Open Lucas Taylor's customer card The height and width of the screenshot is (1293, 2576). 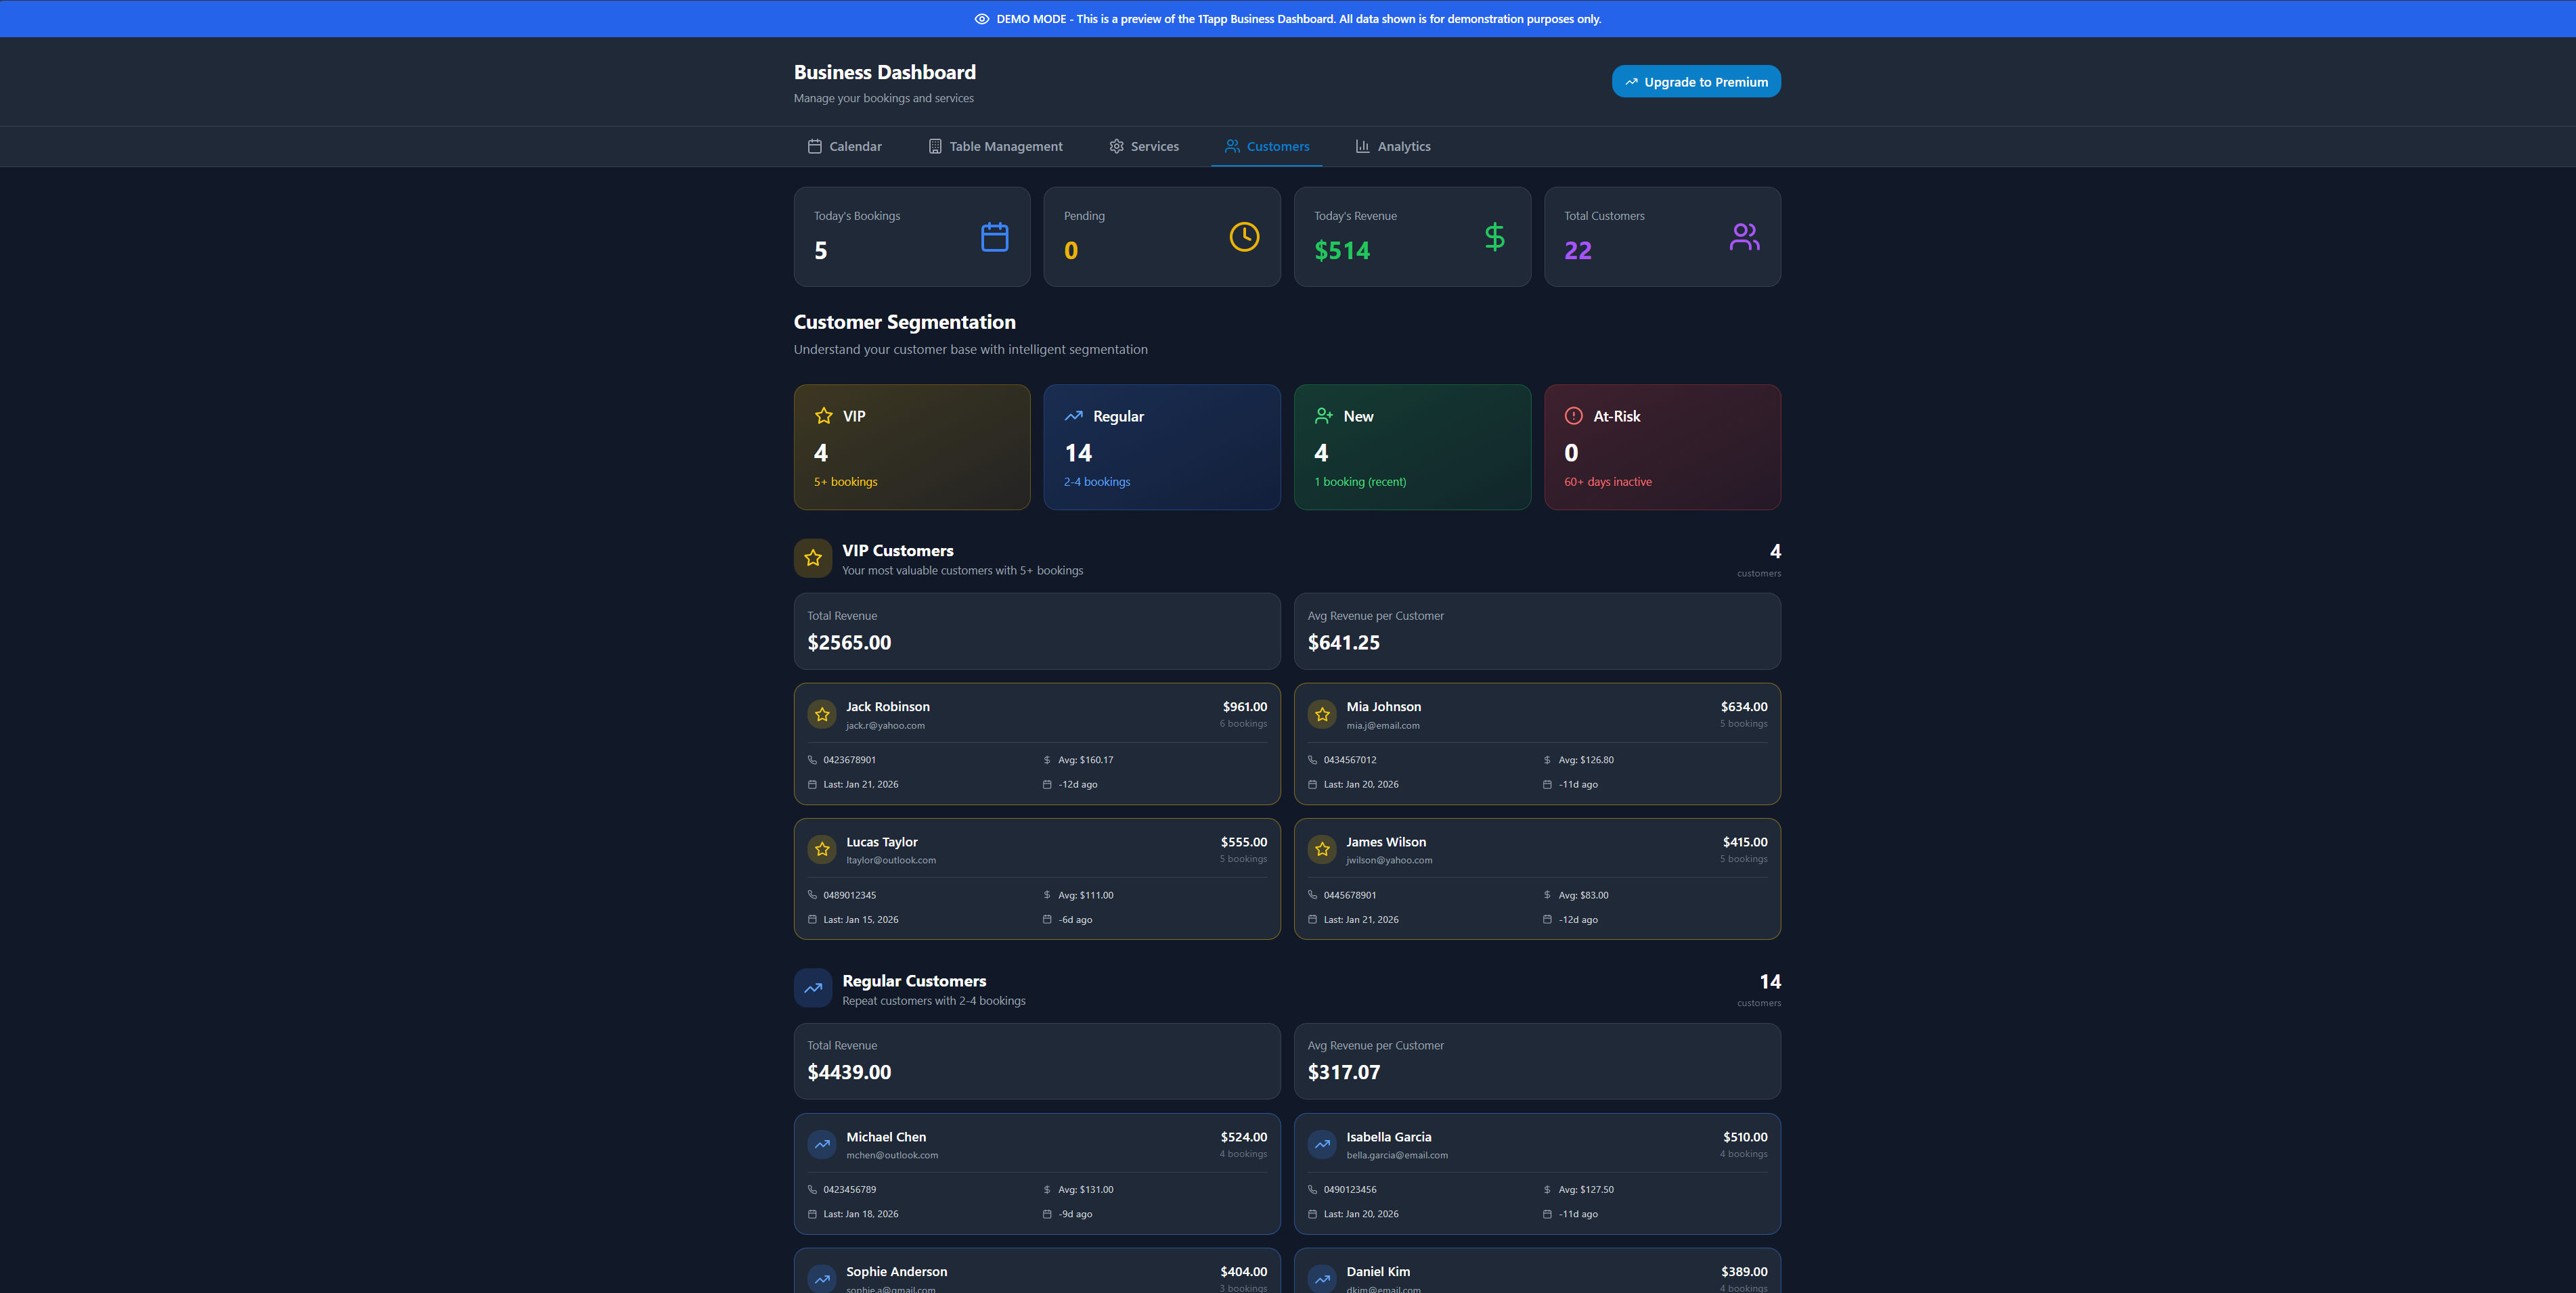tap(1036, 878)
